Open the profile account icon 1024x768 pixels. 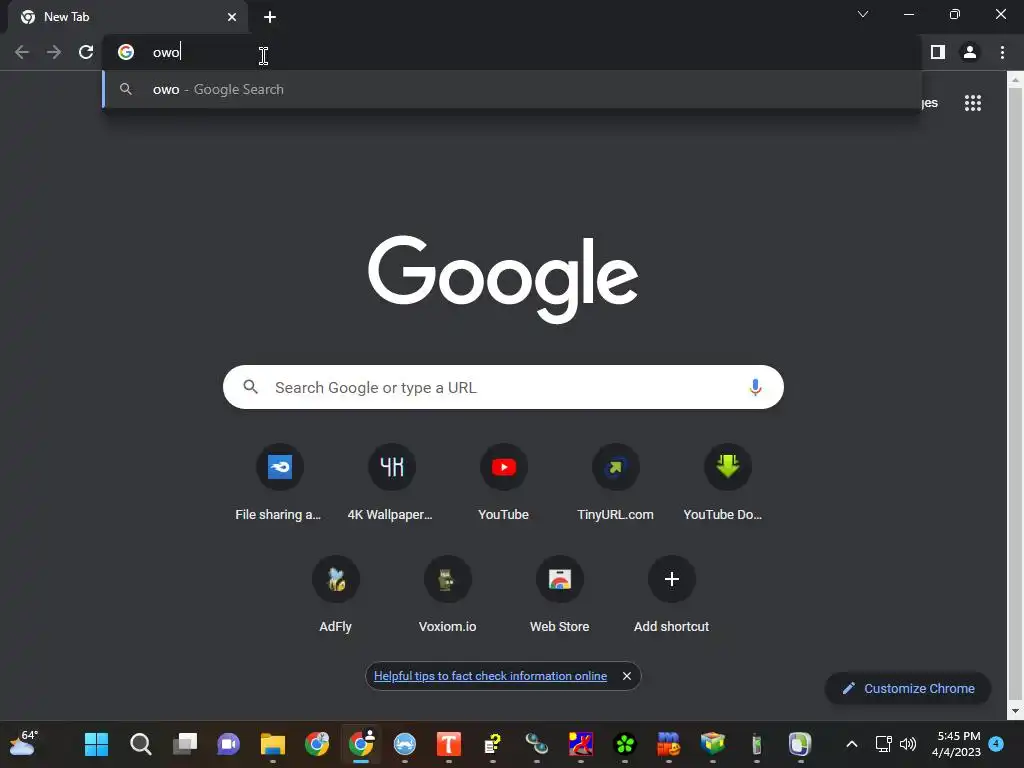(970, 52)
